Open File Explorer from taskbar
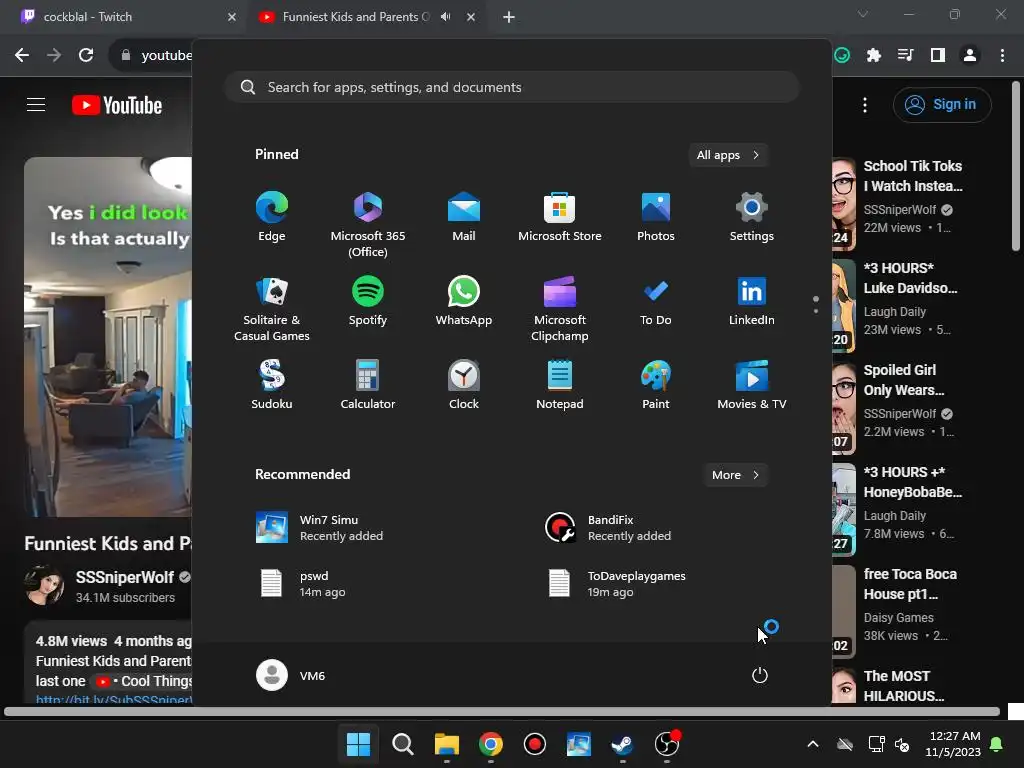 click(x=447, y=744)
